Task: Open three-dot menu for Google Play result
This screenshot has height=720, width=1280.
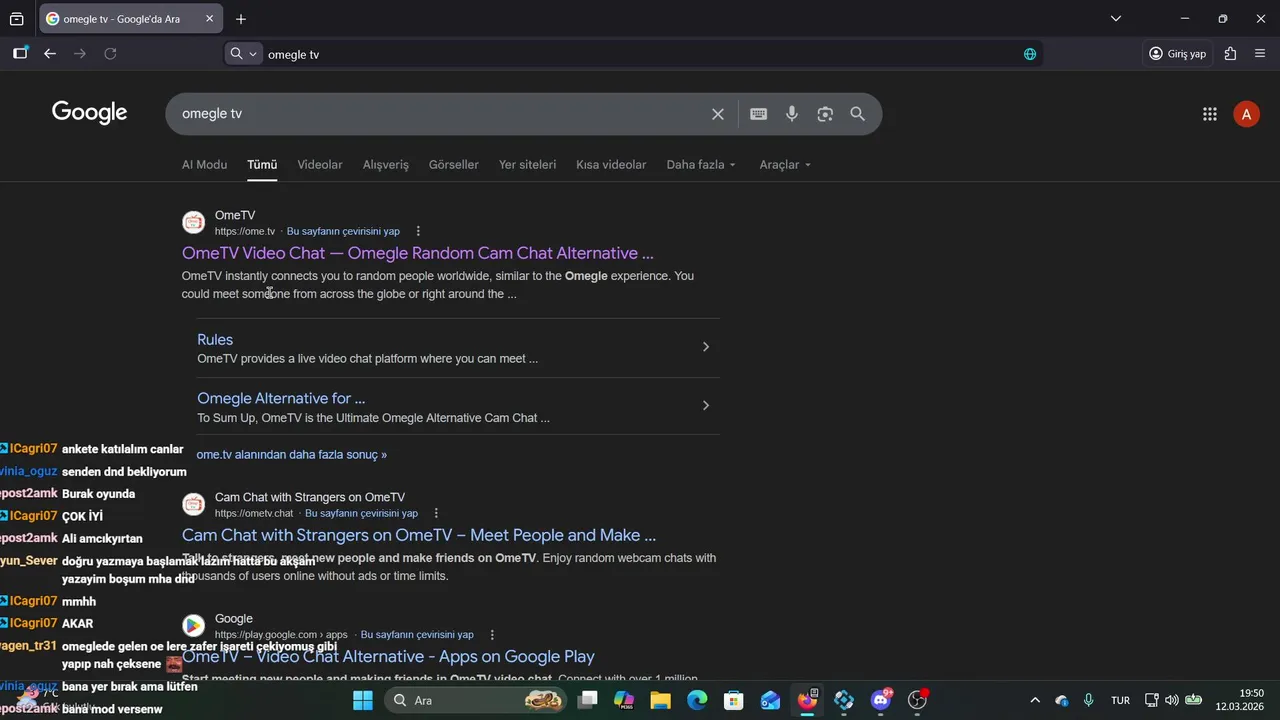Action: click(x=492, y=635)
